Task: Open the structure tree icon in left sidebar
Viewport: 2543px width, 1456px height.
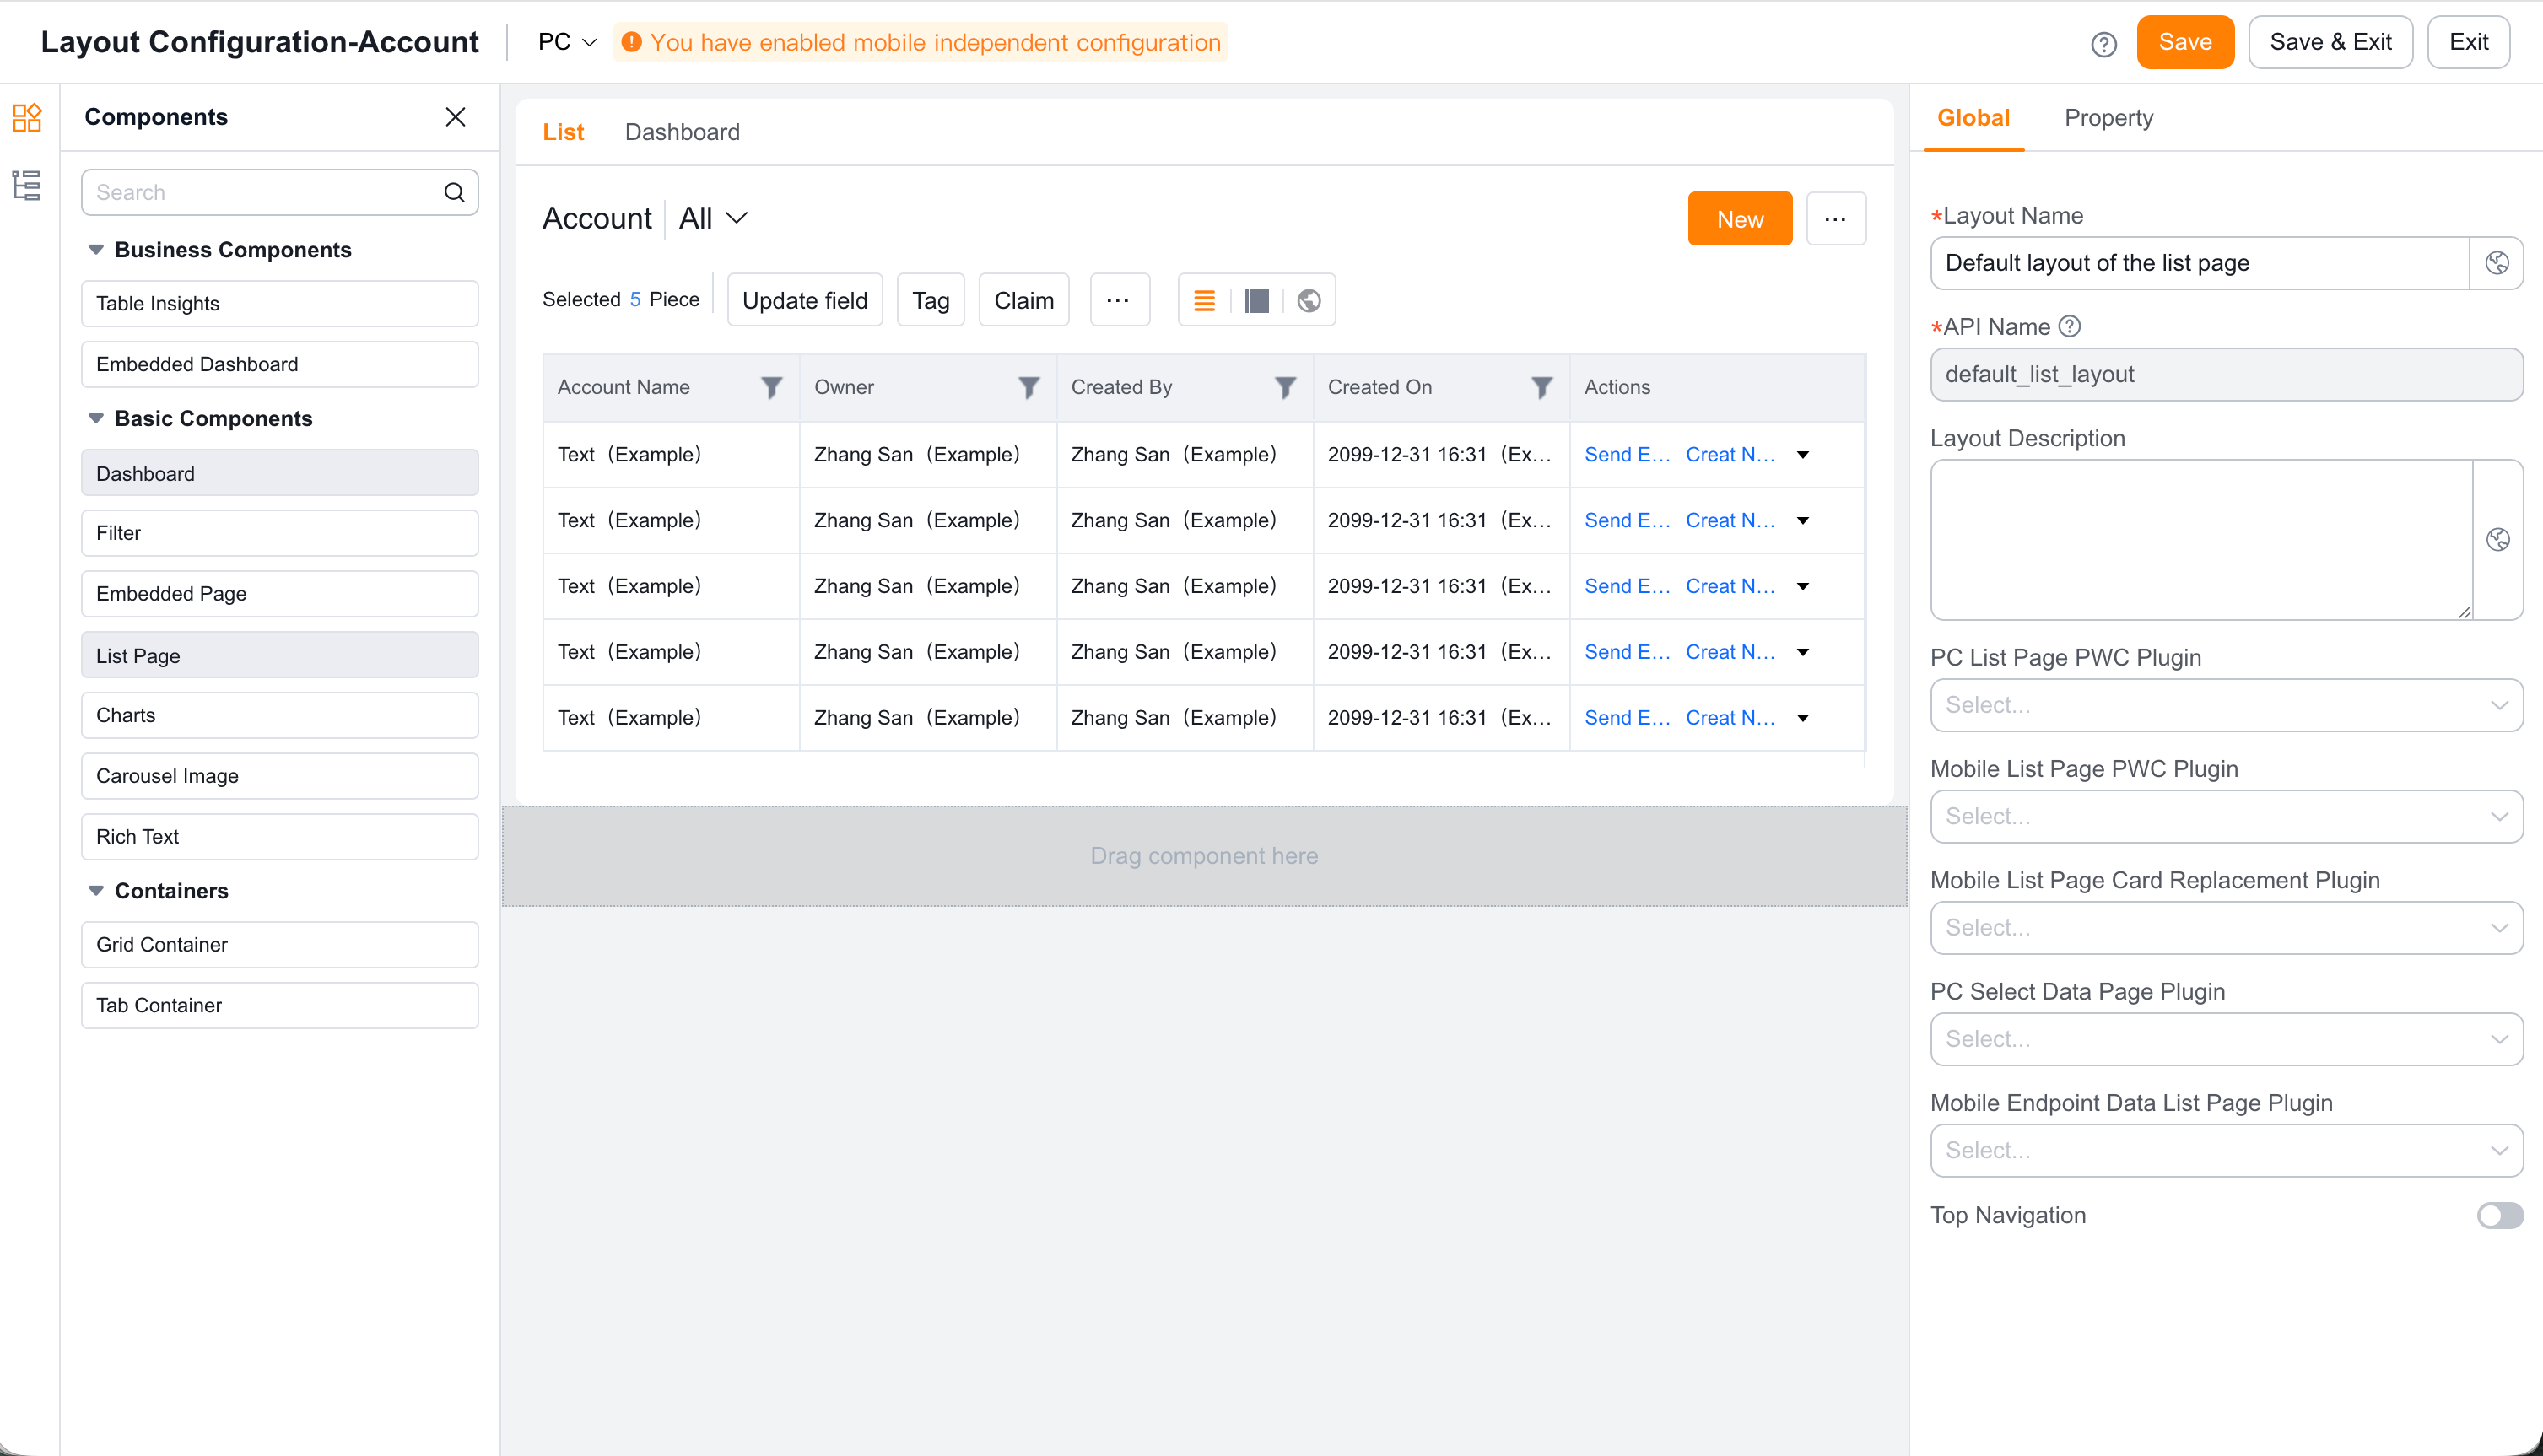Action: [27, 185]
